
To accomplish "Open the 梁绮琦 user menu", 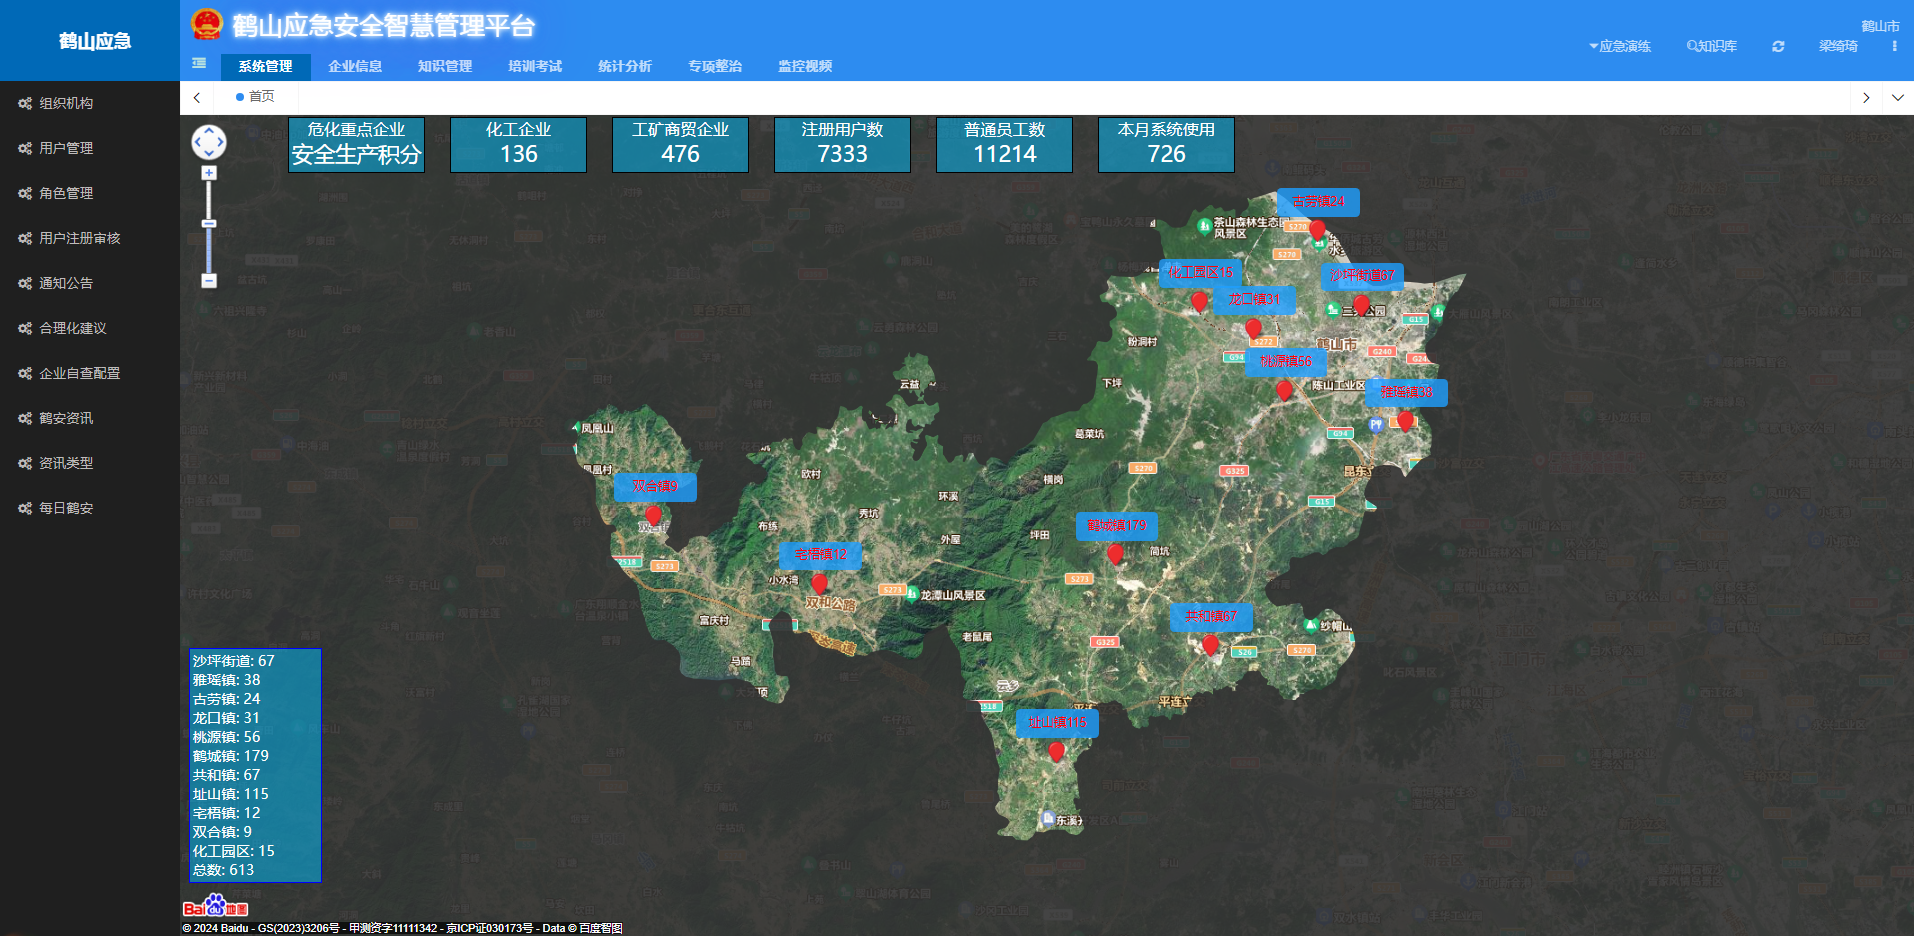I will pos(1837,46).
